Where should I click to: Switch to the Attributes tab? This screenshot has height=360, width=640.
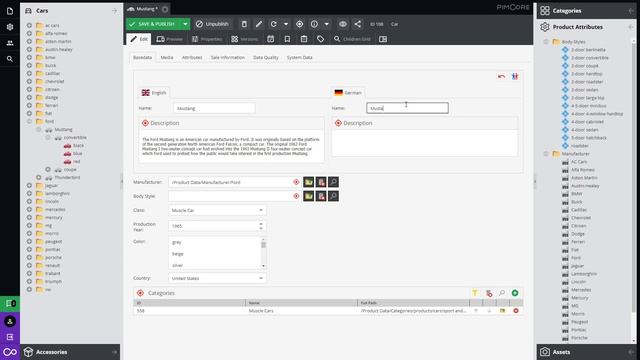click(192, 58)
